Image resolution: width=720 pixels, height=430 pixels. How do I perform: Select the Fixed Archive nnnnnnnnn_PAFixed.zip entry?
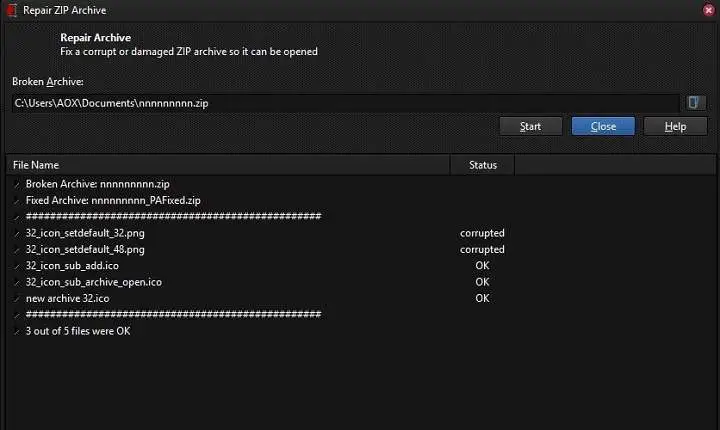pos(113,200)
